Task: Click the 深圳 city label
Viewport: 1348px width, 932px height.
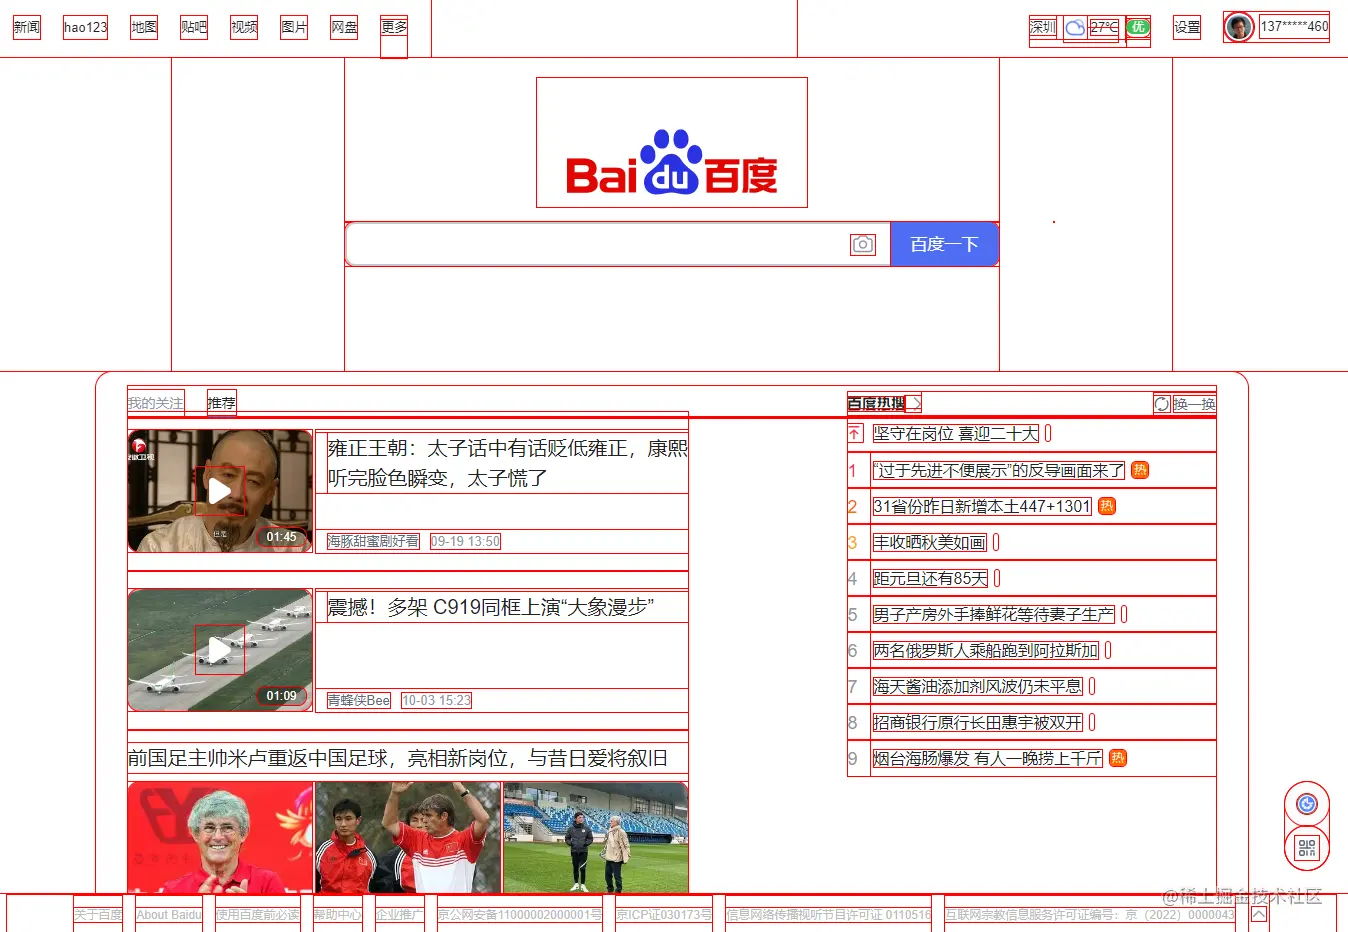Action: [1043, 27]
